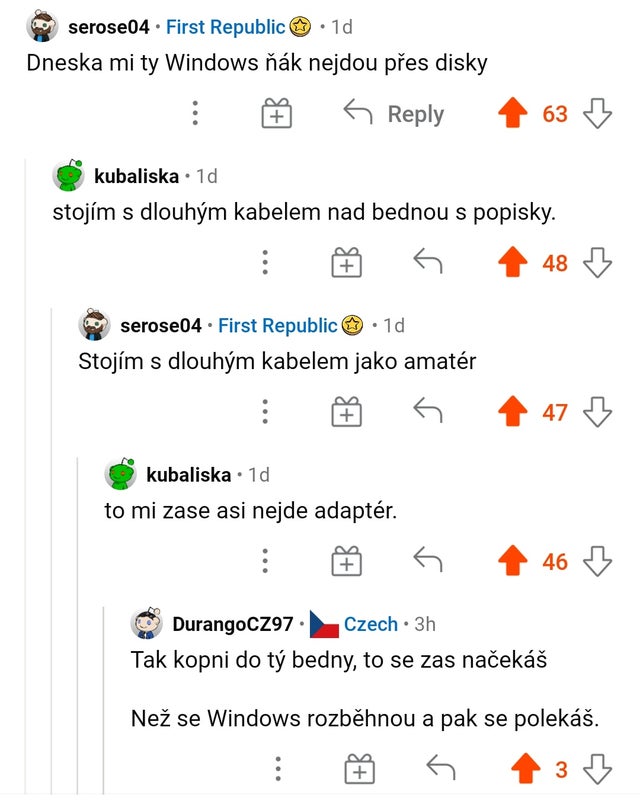Upvote kubaliska's comment with 48 points
640x801 pixels.
click(512, 263)
